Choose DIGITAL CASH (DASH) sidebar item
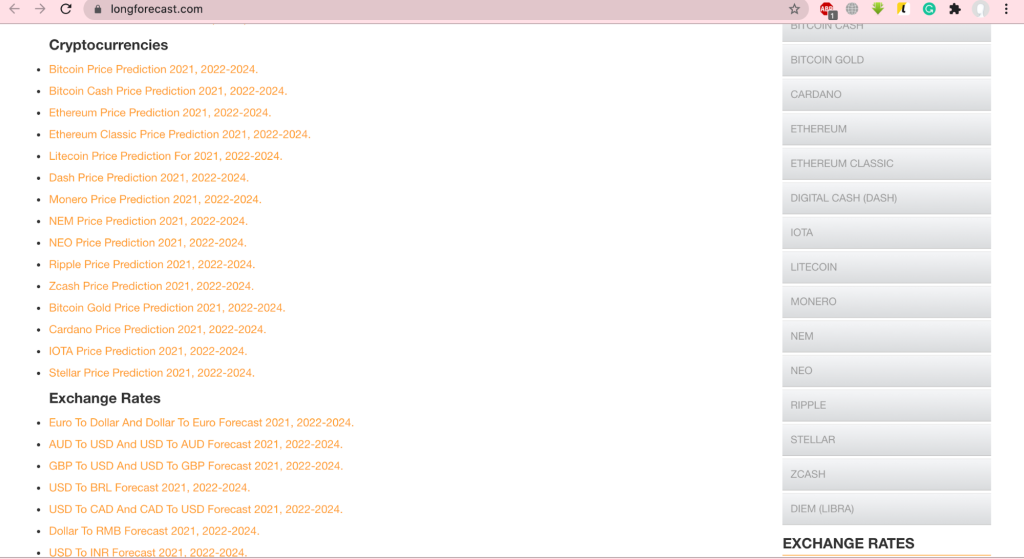The width and height of the screenshot is (1024, 559). [886, 198]
